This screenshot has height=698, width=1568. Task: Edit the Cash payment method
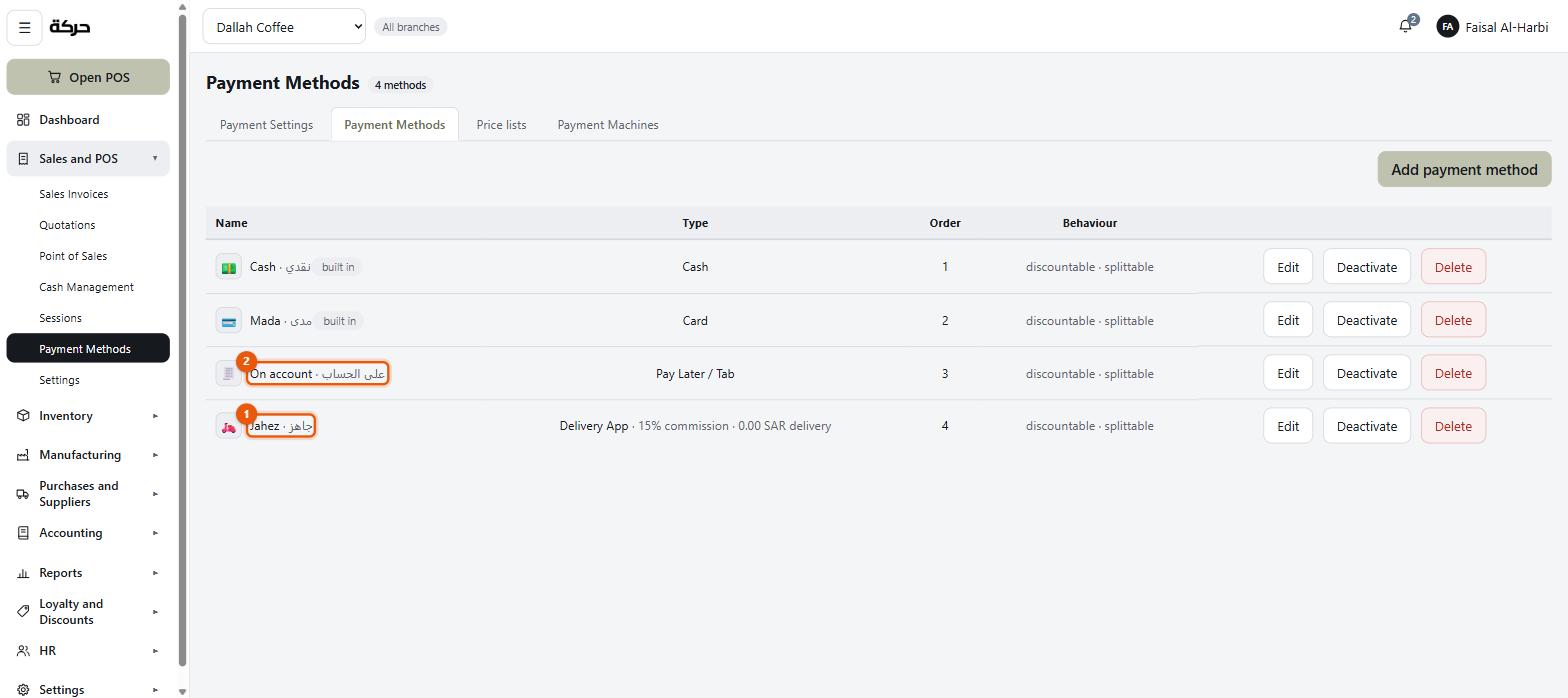click(x=1288, y=267)
